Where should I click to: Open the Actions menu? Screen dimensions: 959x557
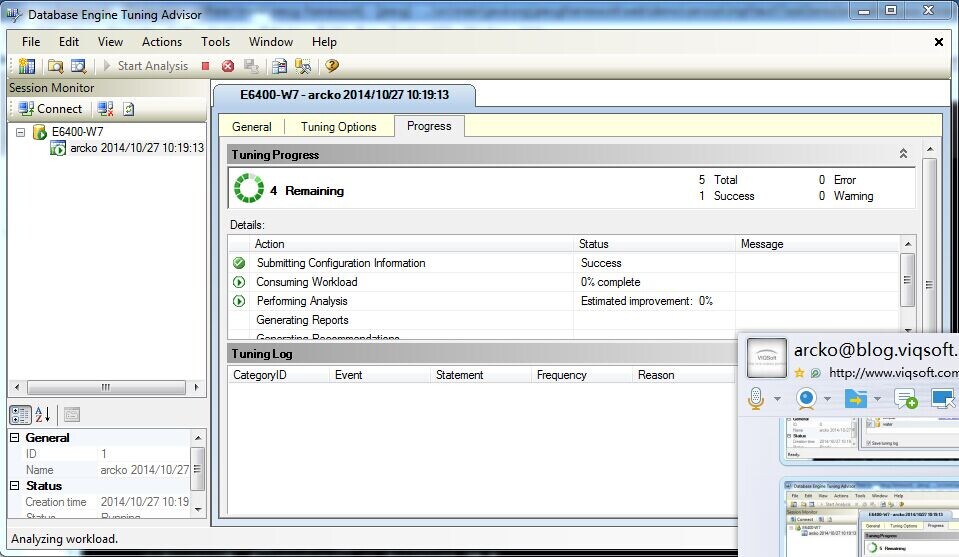(x=161, y=42)
